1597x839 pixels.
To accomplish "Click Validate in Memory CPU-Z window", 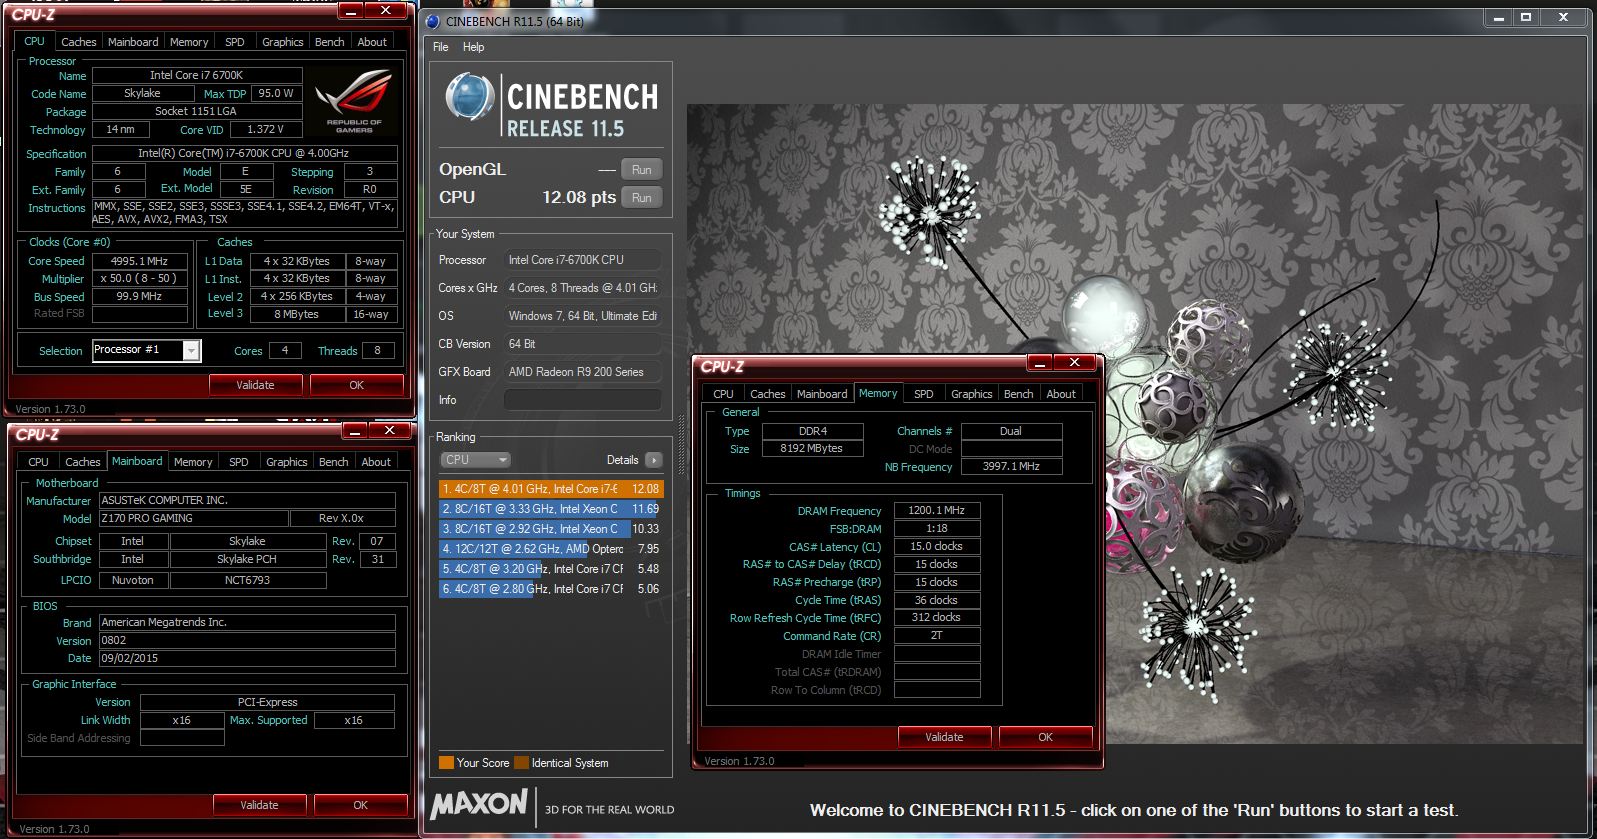I will tap(944, 737).
